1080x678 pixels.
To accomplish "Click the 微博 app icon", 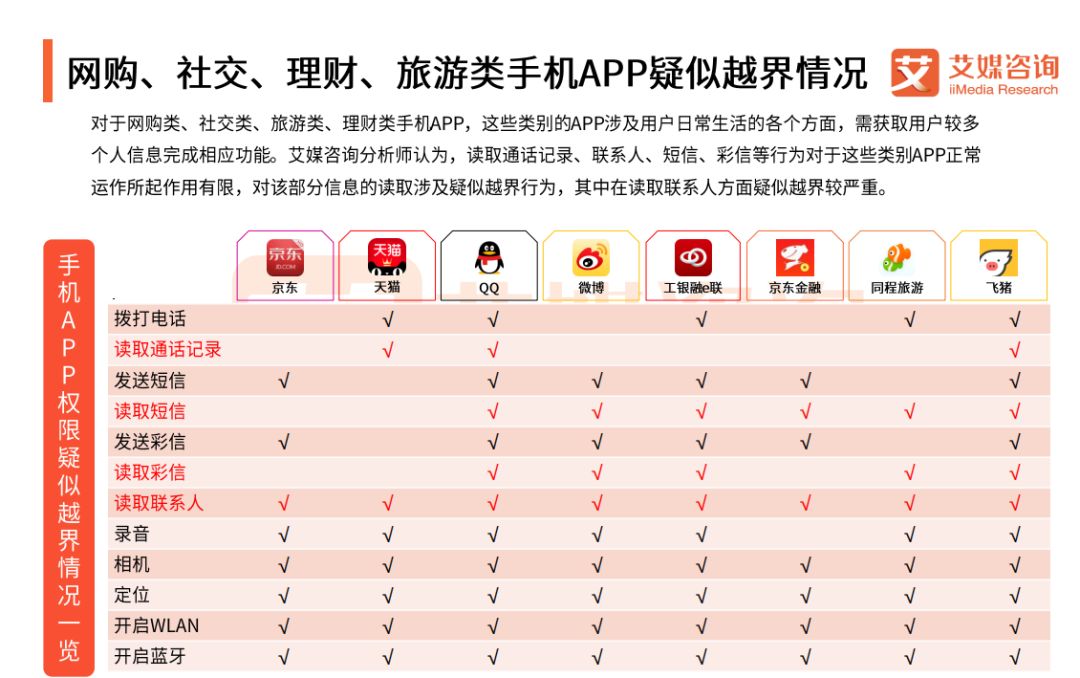I will 591,258.
